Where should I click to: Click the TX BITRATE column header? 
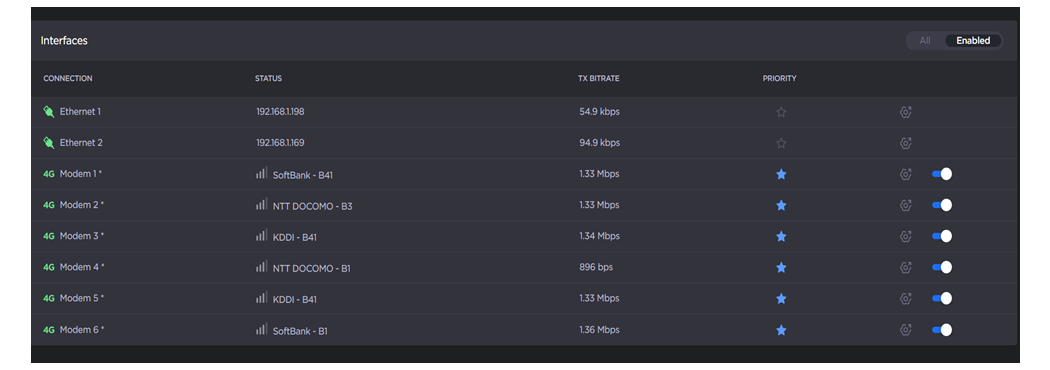pos(599,78)
